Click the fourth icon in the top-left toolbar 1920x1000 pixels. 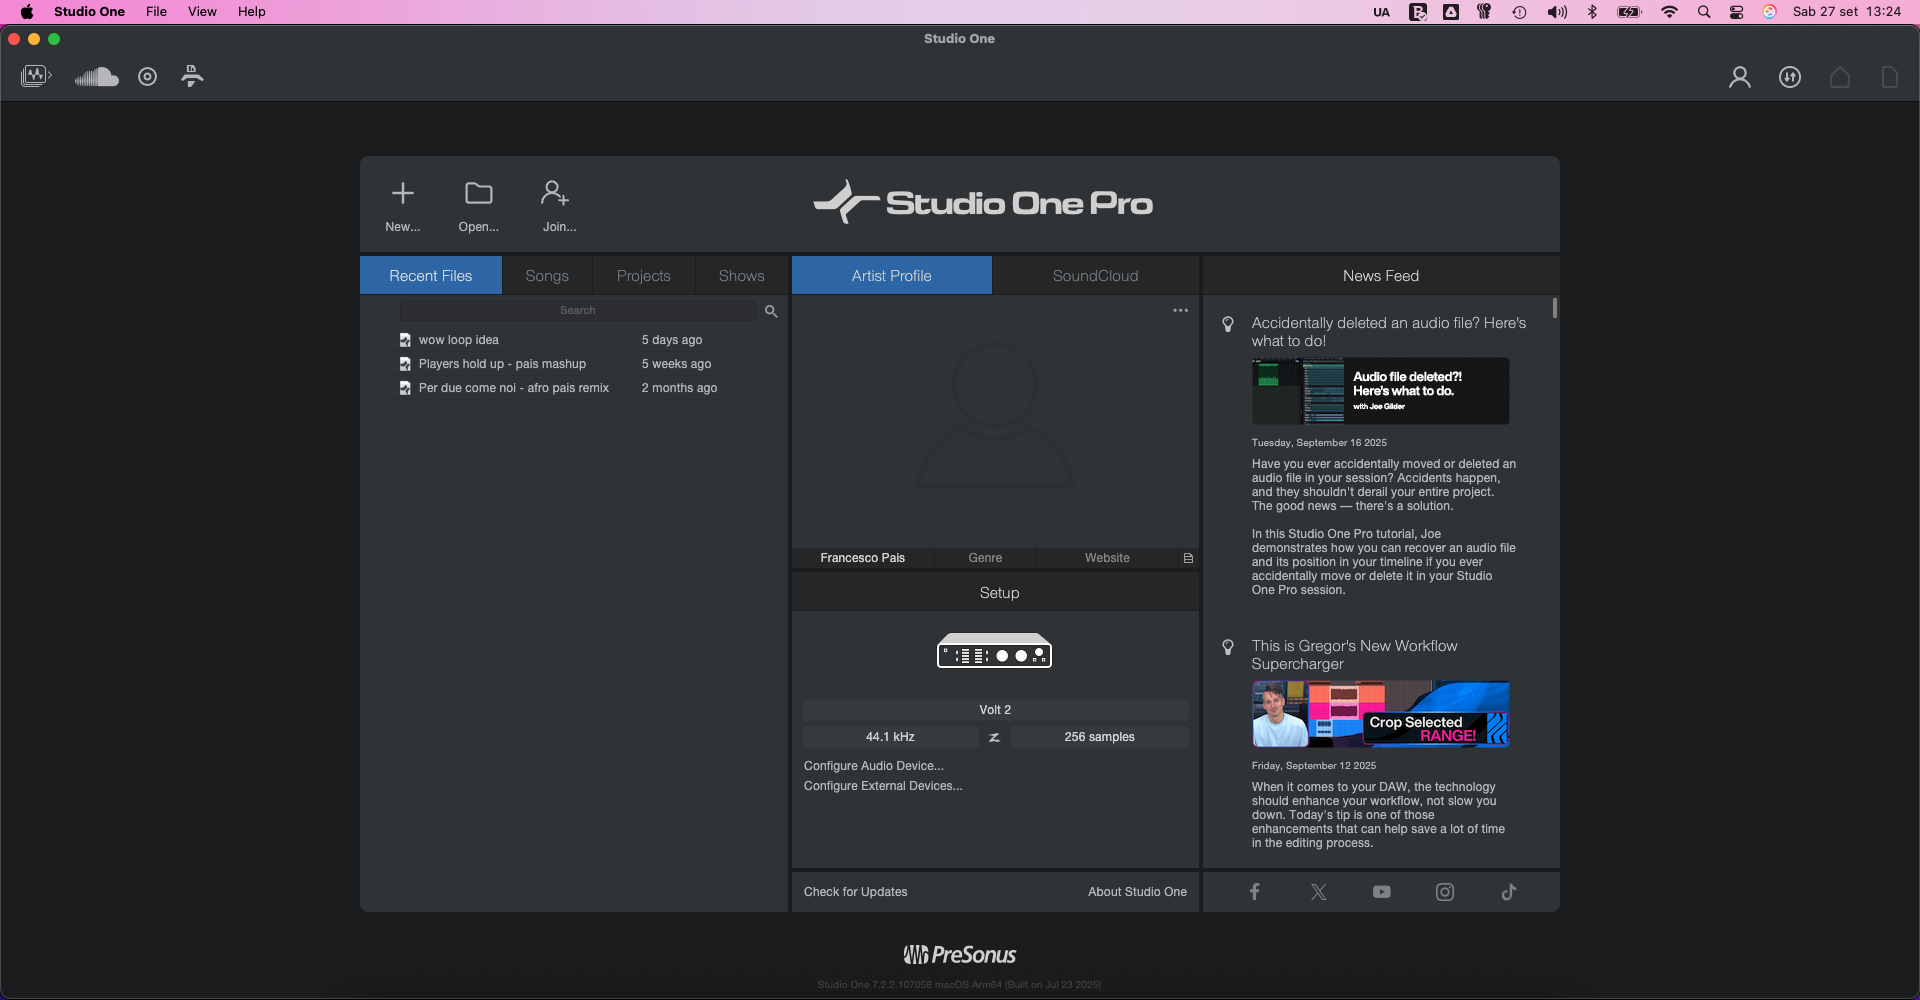[x=192, y=76]
